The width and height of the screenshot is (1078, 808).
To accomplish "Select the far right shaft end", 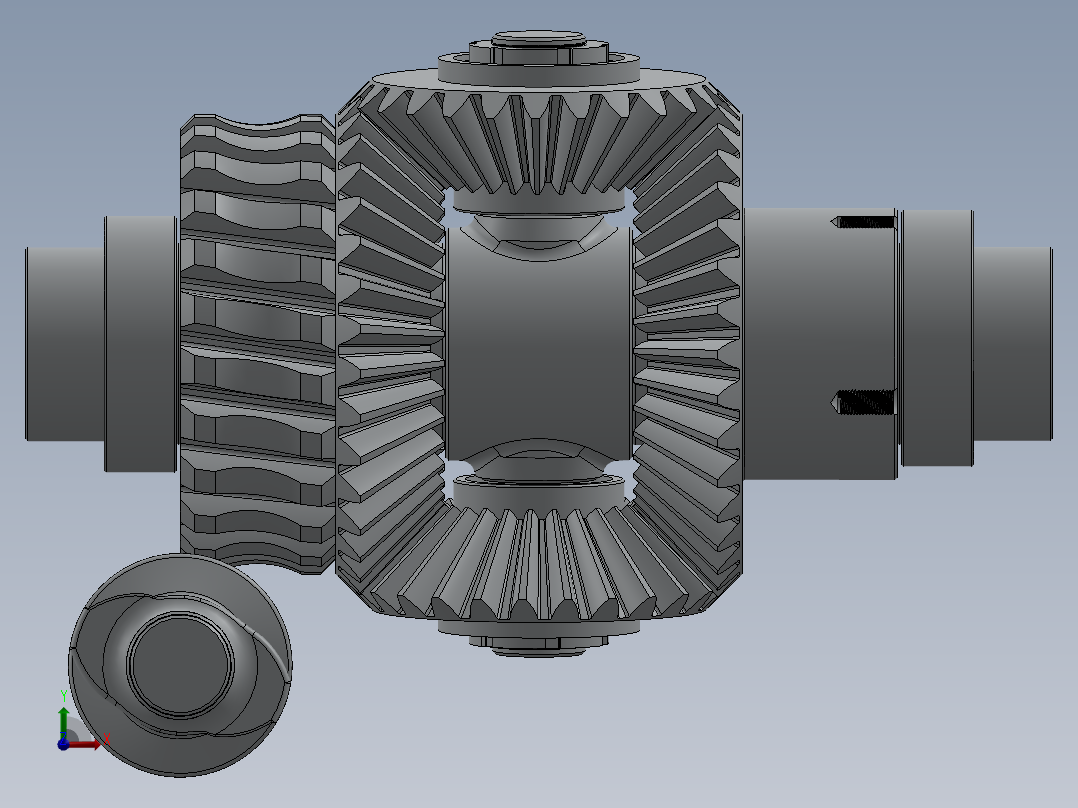I will tap(1013, 344).
